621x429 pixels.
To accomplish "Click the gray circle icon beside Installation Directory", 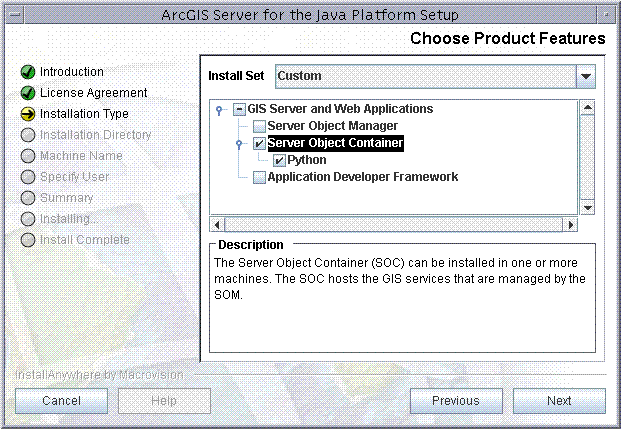I will (28, 135).
